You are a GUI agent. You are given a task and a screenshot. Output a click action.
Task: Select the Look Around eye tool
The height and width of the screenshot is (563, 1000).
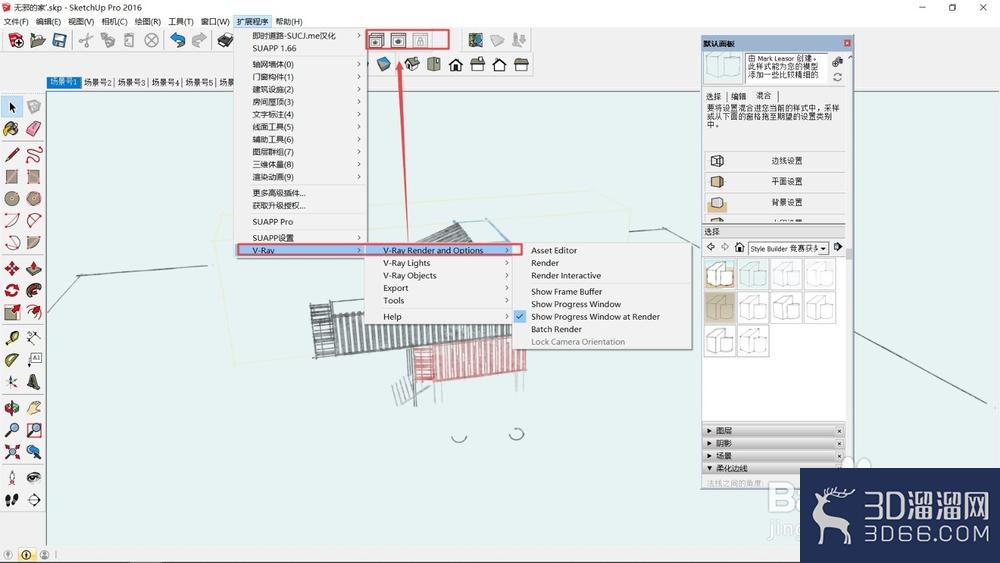[34, 478]
